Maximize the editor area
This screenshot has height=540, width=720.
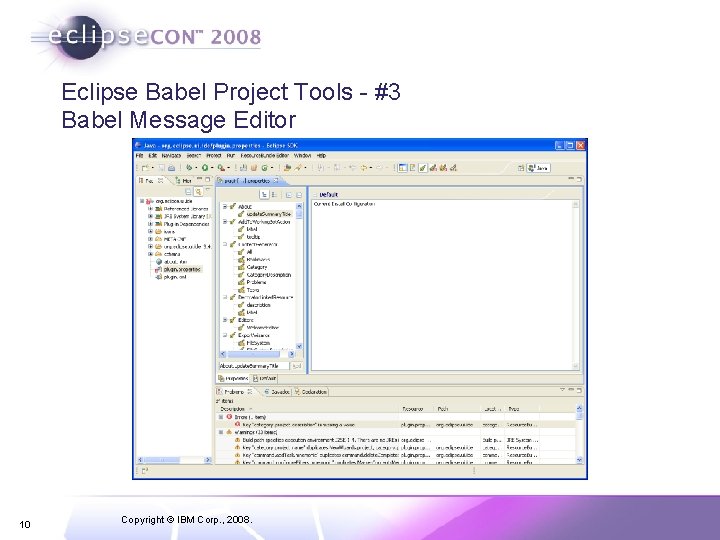pyautogui.click(x=579, y=179)
